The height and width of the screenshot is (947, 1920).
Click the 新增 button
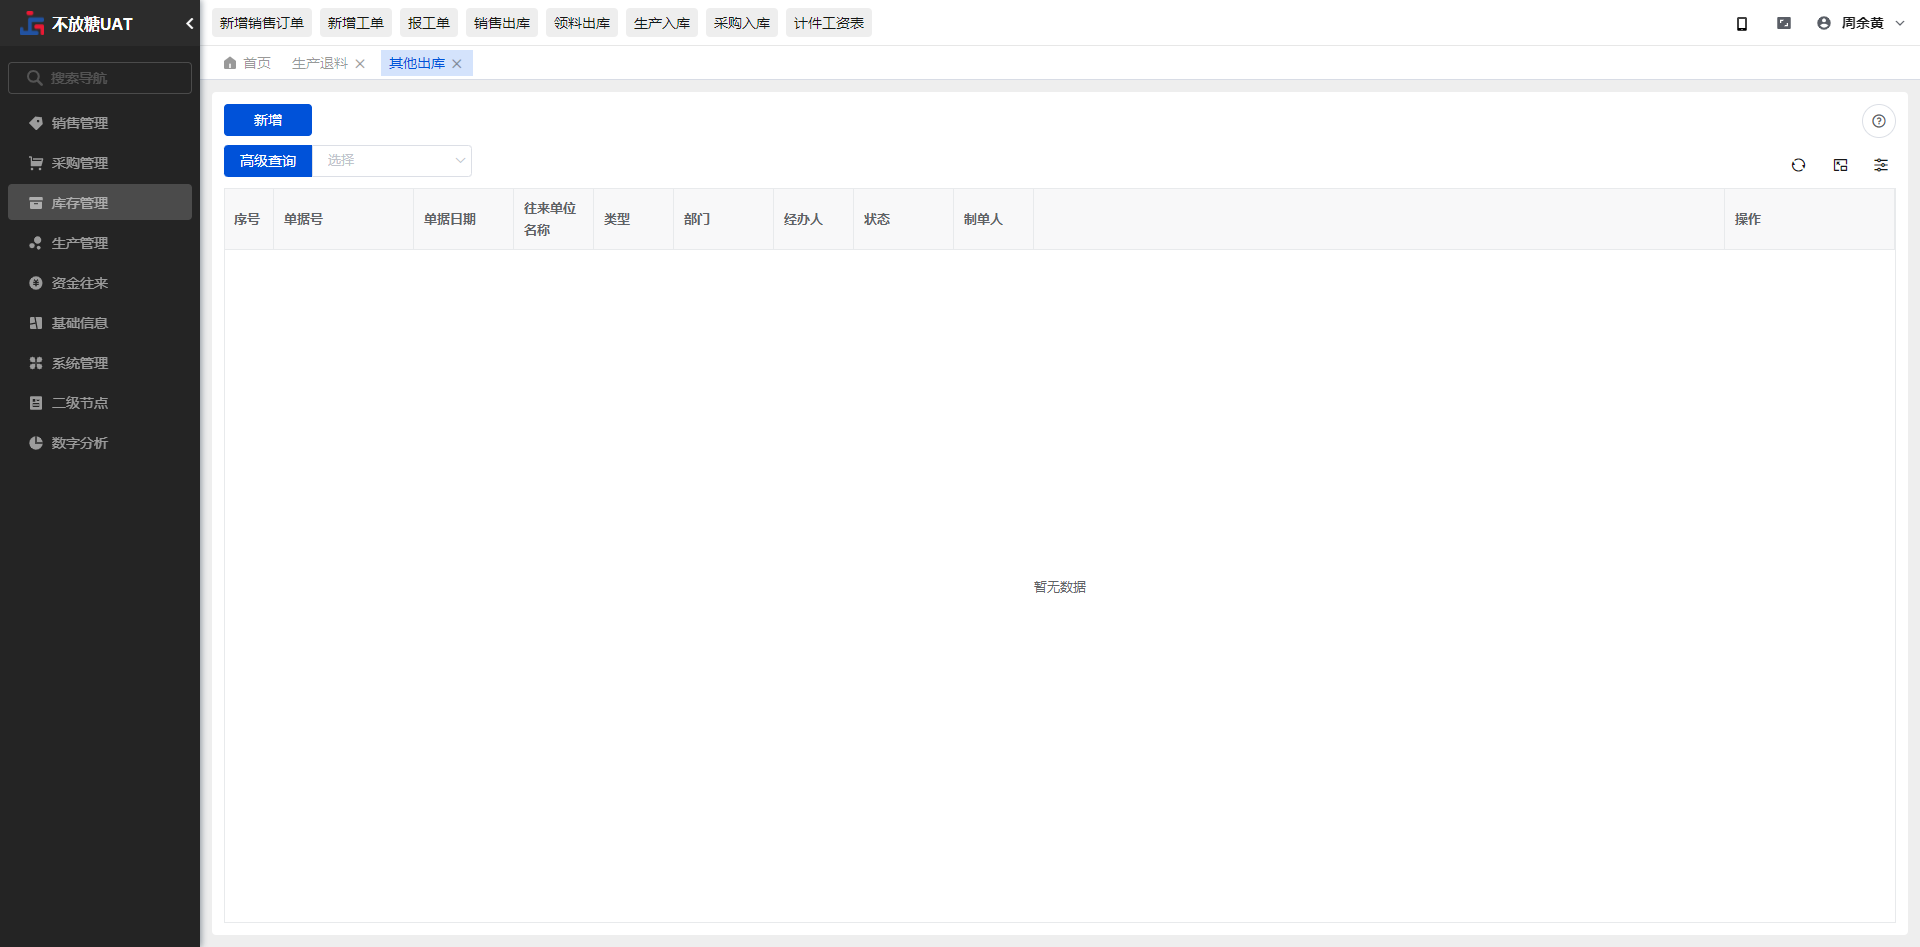268,120
